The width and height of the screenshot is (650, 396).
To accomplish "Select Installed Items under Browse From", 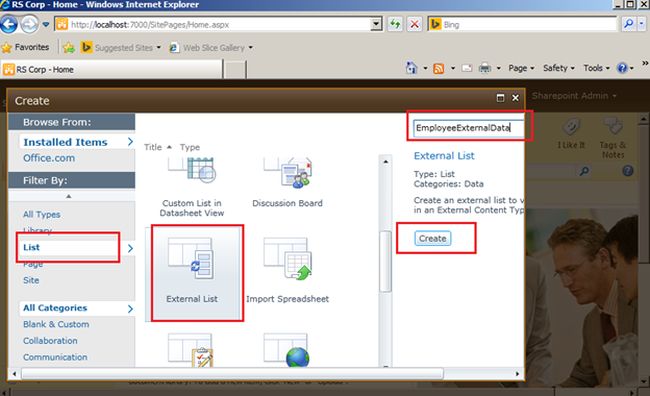I will pyautogui.click(x=65, y=142).
